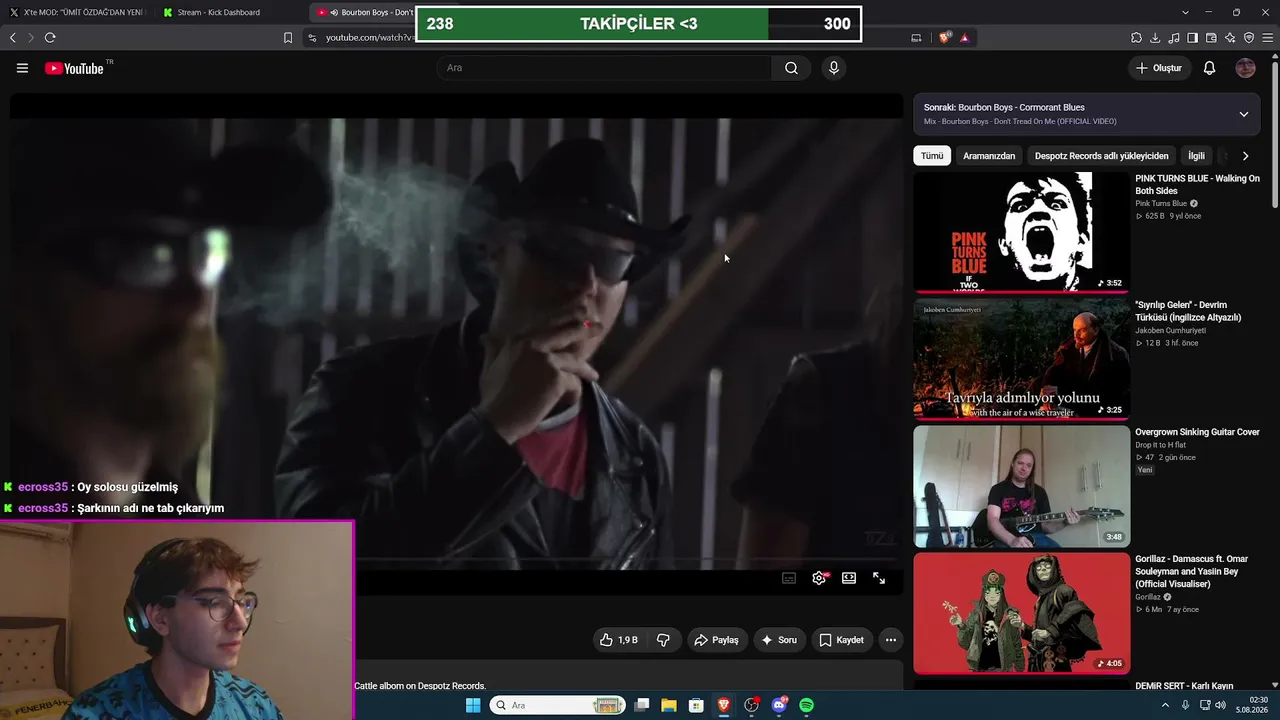
Task: Reload the page with the refresh icon
Action: [x=50, y=38]
